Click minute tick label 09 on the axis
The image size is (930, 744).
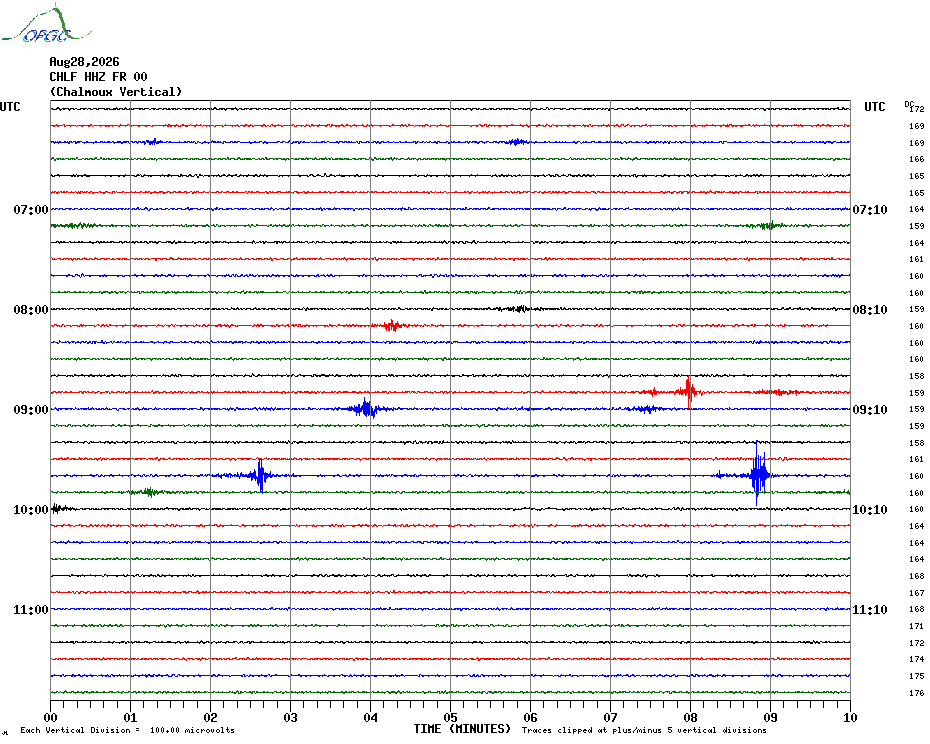tap(770, 718)
